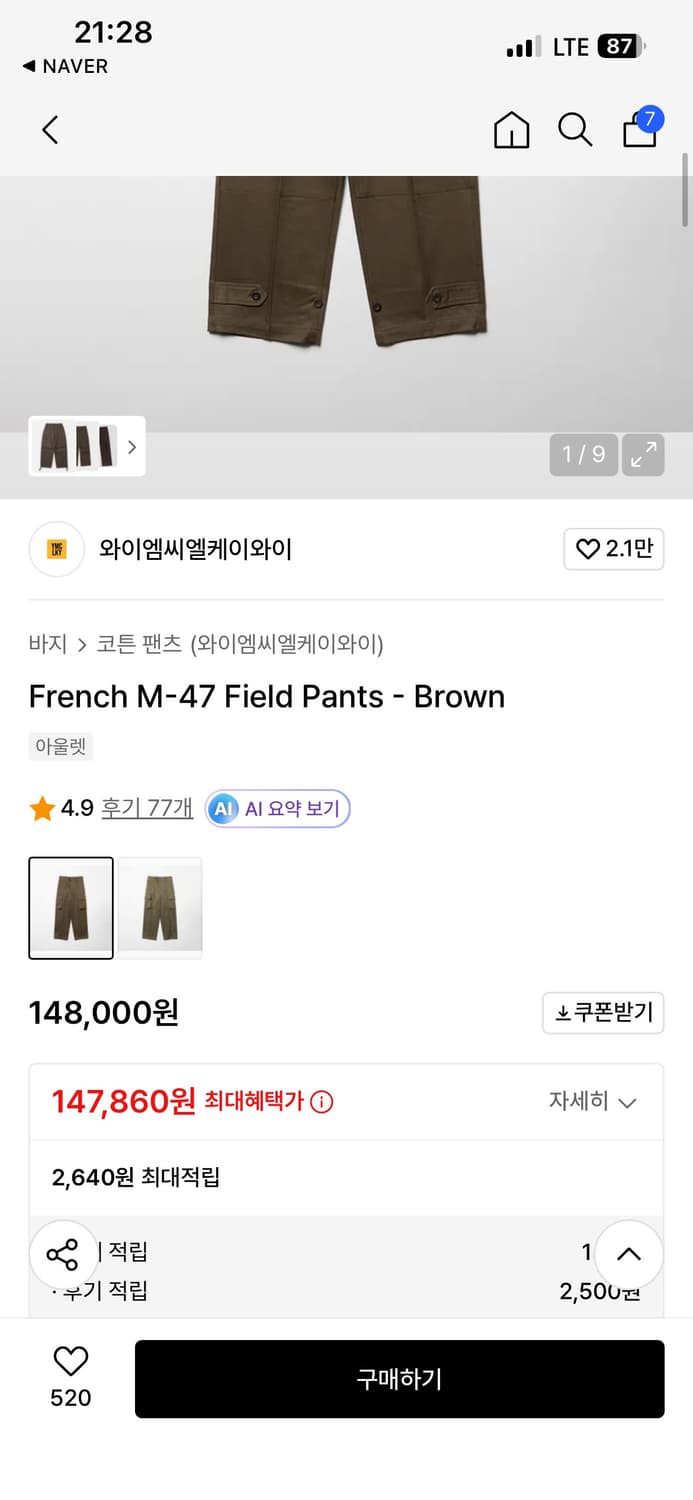Go to the store home icon
This screenshot has width=693, height=1500.
[x=511, y=130]
